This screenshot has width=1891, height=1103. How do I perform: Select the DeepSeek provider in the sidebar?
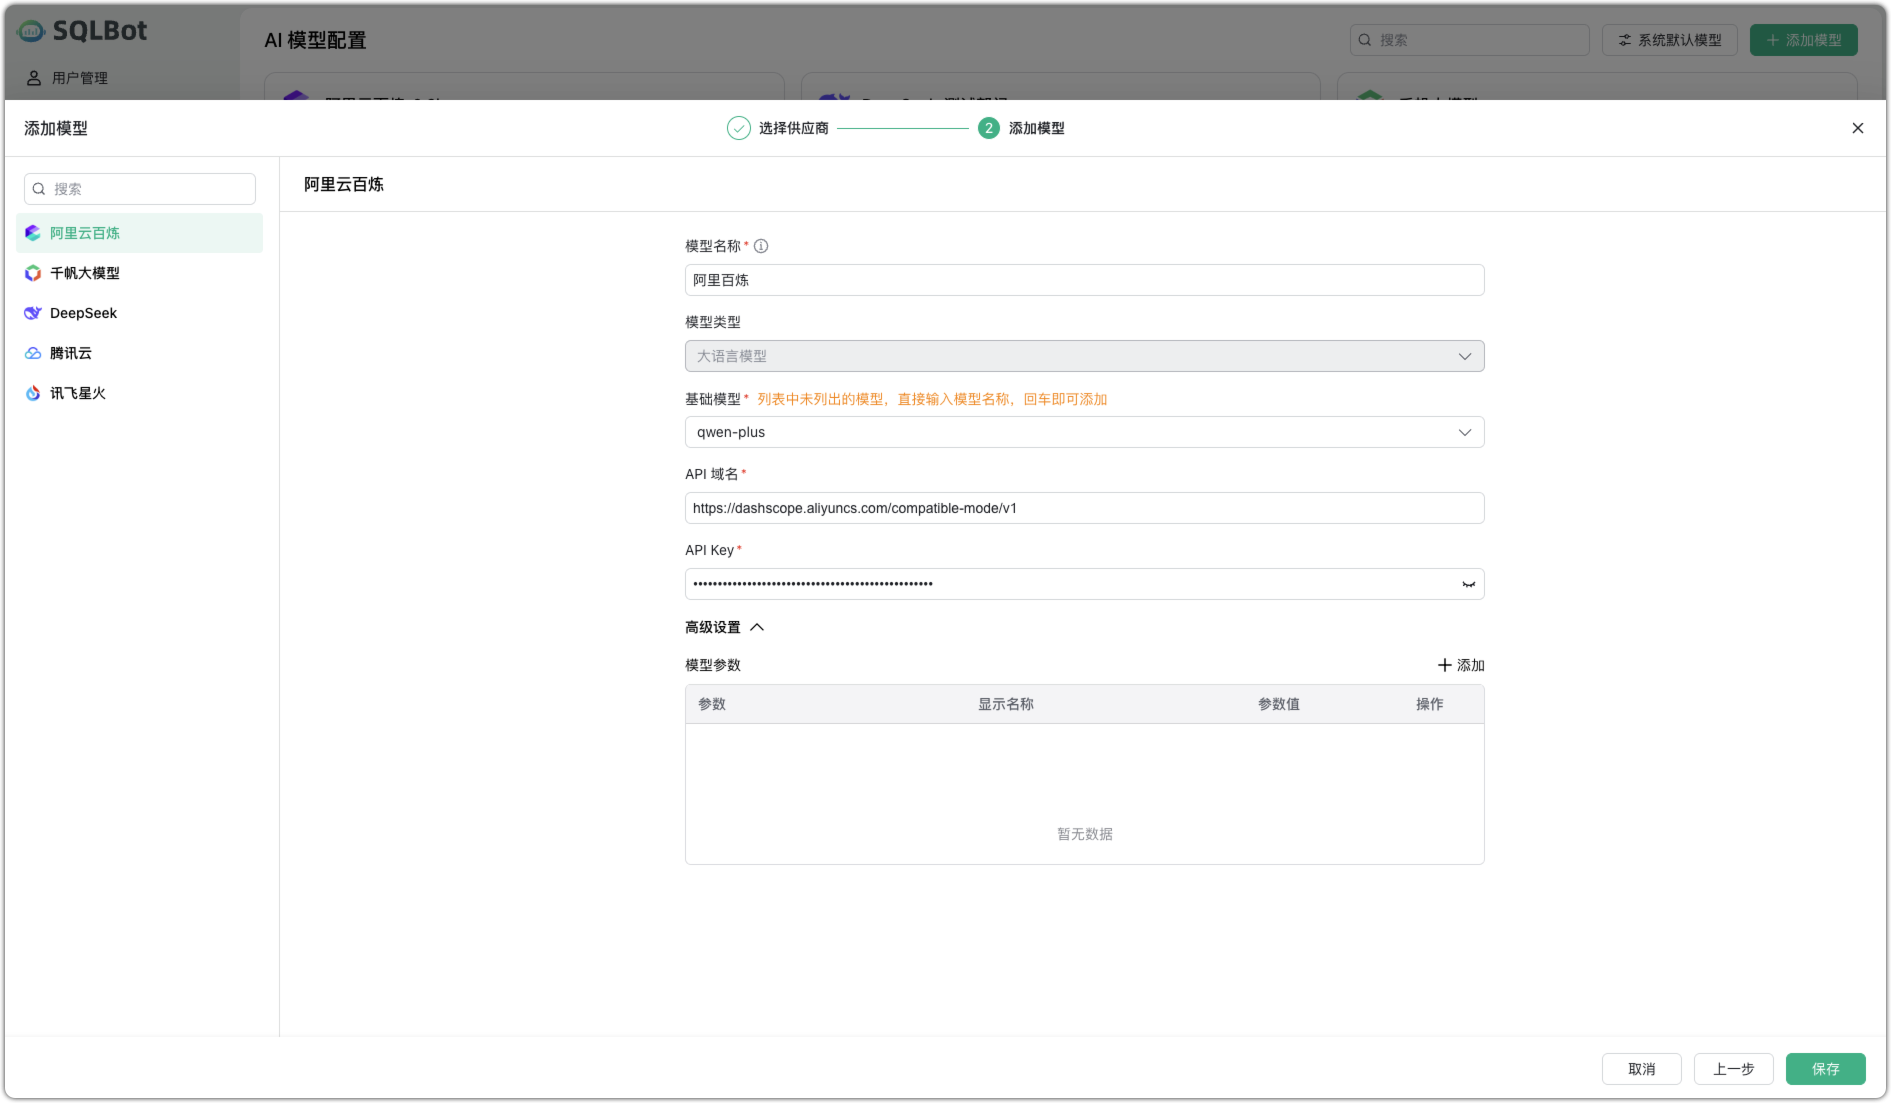coord(82,312)
